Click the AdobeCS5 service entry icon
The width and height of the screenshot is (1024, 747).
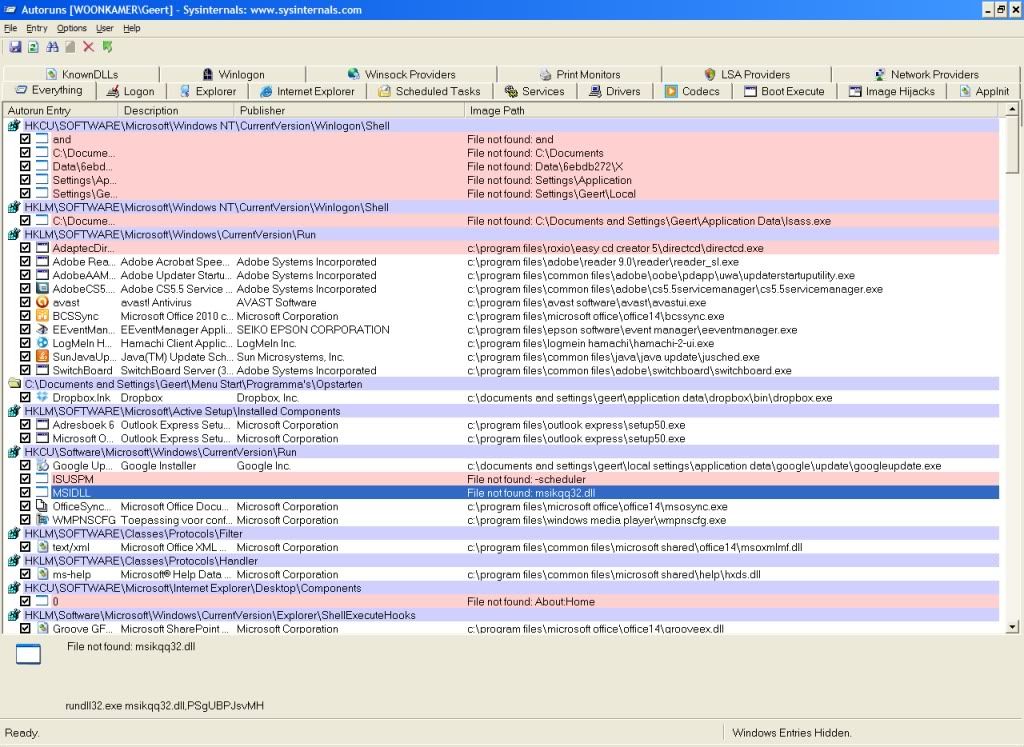(x=42, y=289)
